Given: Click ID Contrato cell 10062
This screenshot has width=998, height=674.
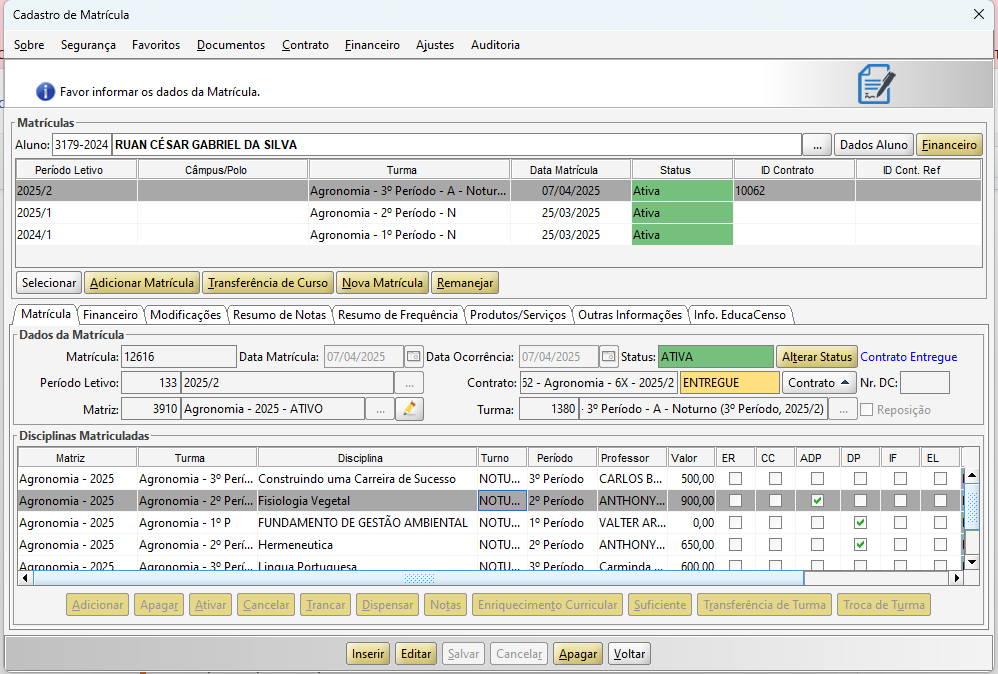Looking at the screenshot, I should click(794, 191).
